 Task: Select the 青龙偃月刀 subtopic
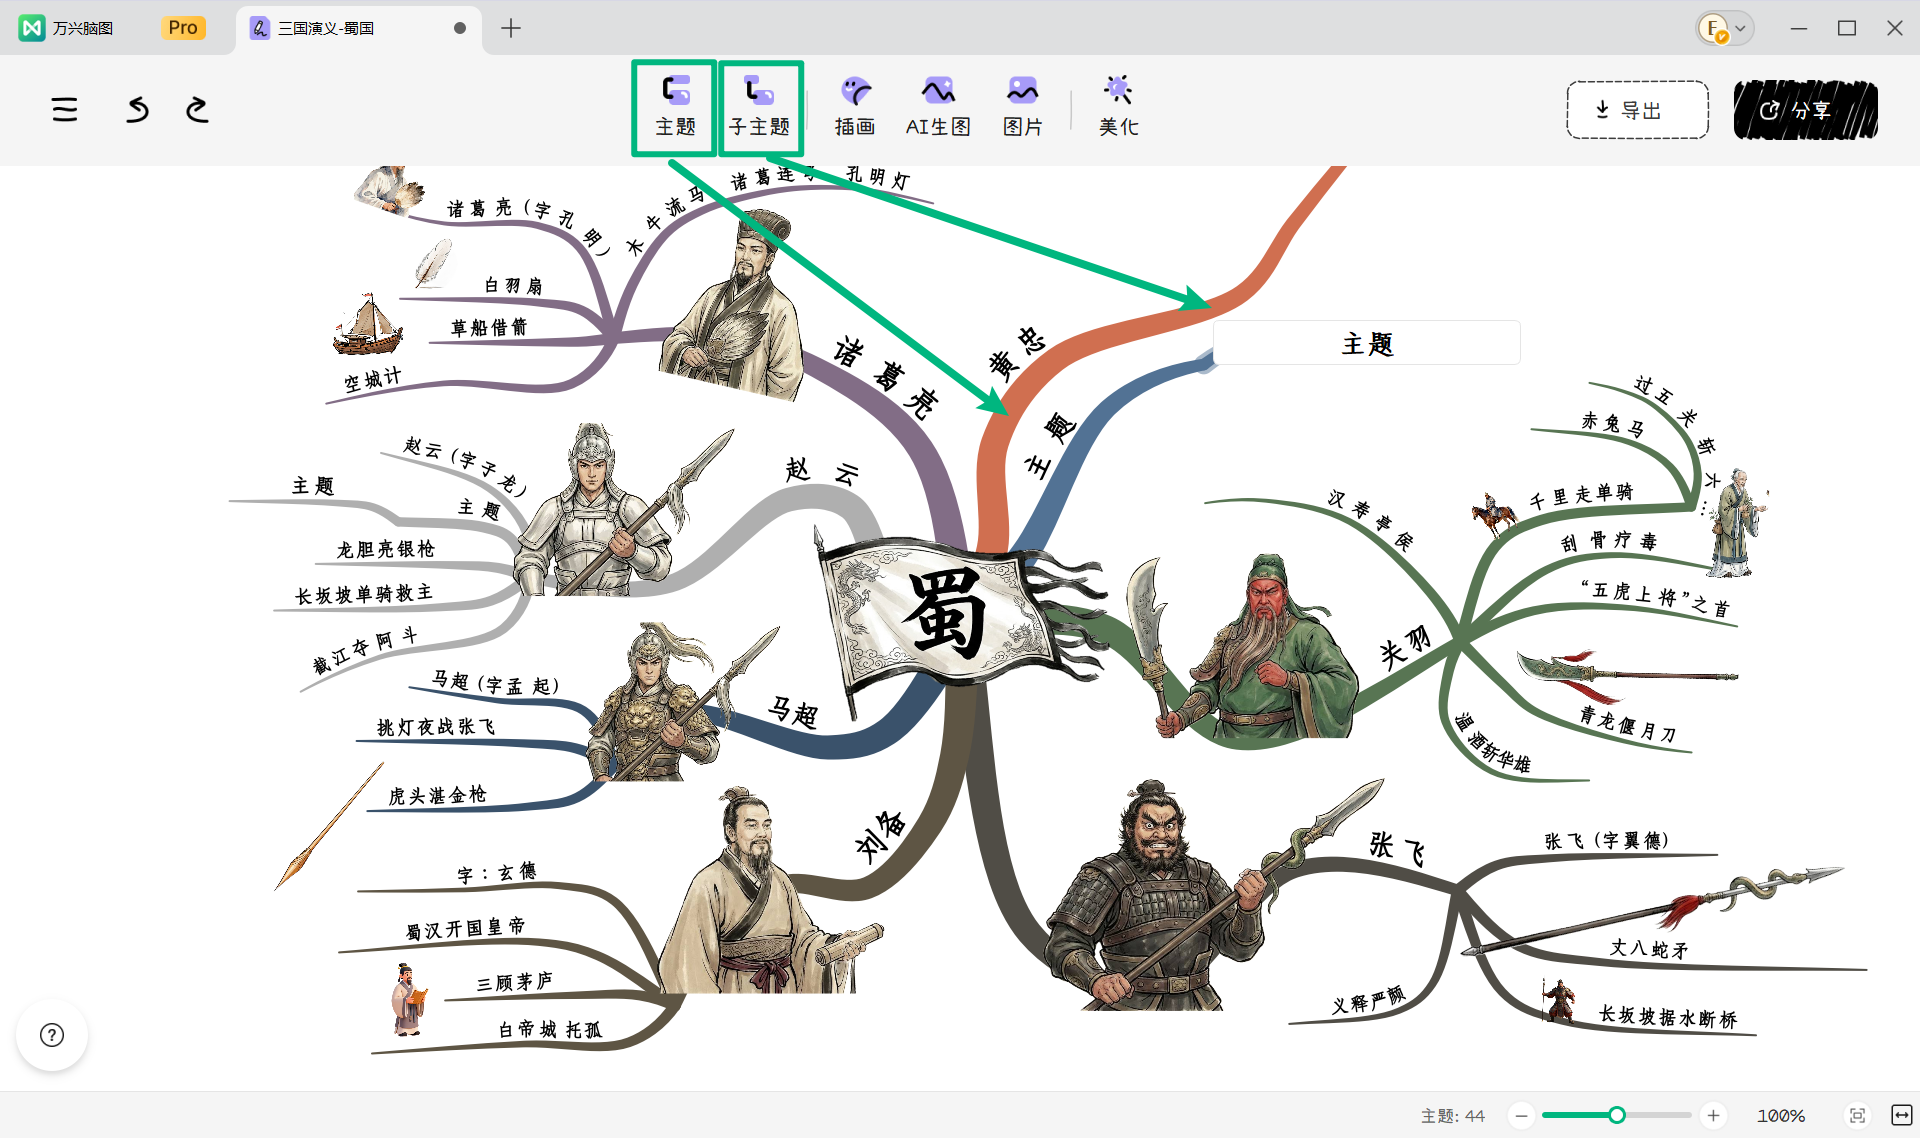click(x=1628, y=726)
